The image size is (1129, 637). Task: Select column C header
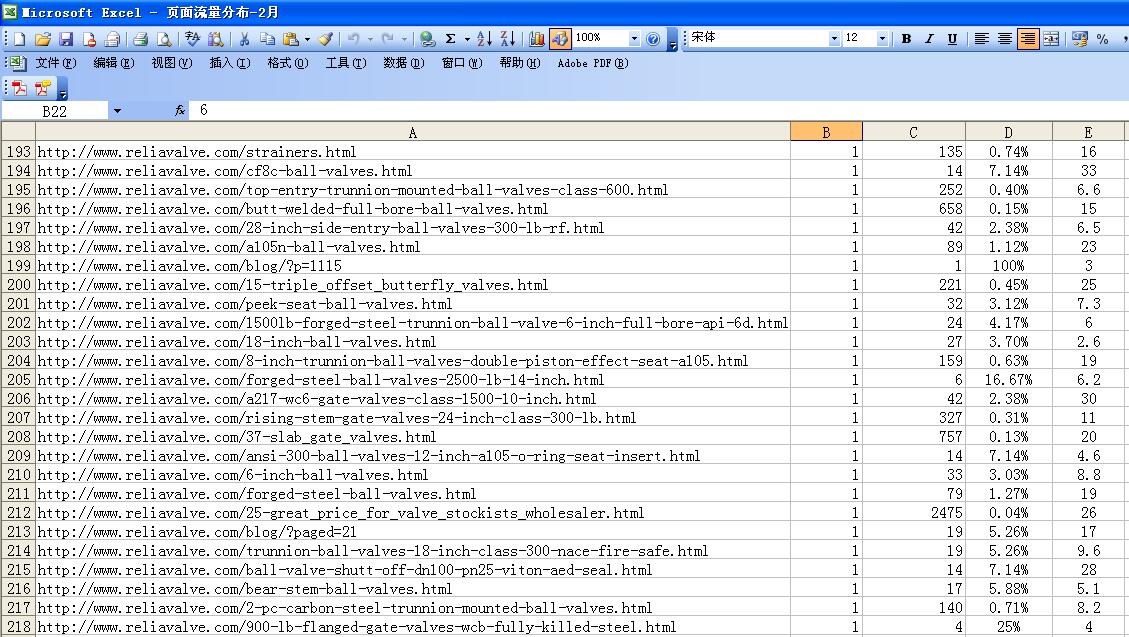tap(913, 132)
